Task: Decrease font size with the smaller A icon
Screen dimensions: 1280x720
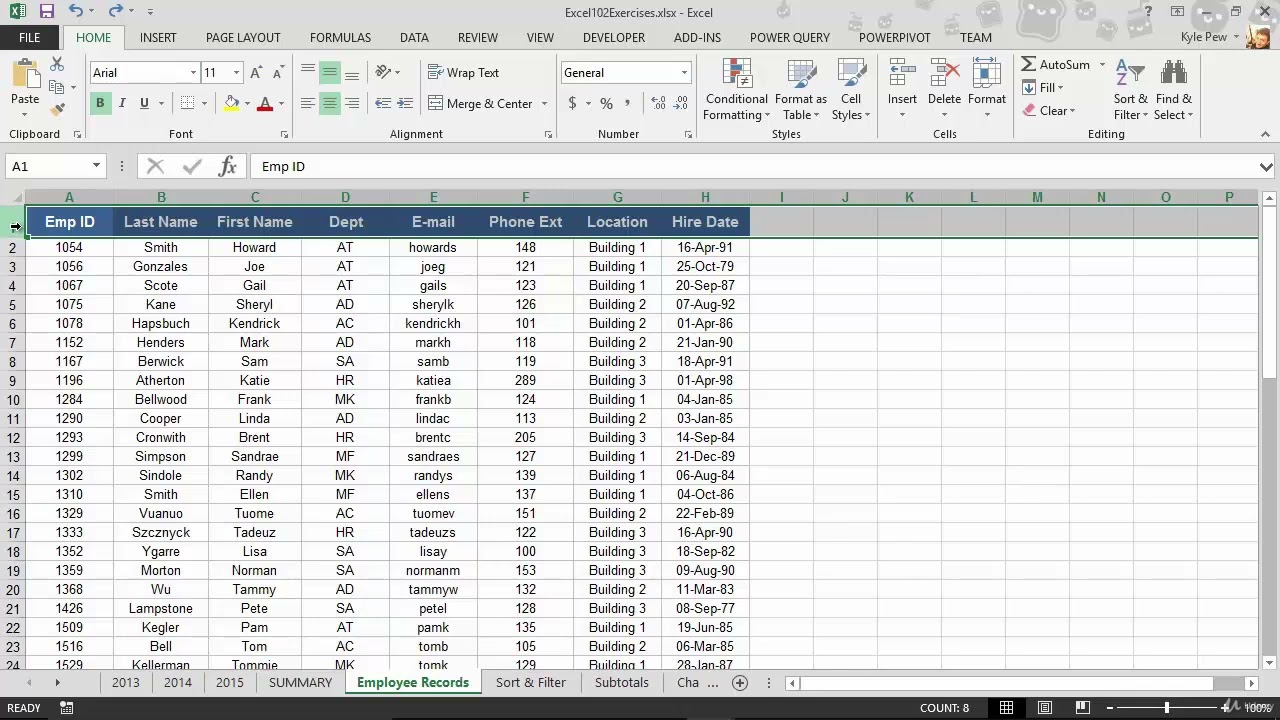Action: pos(279,72)
